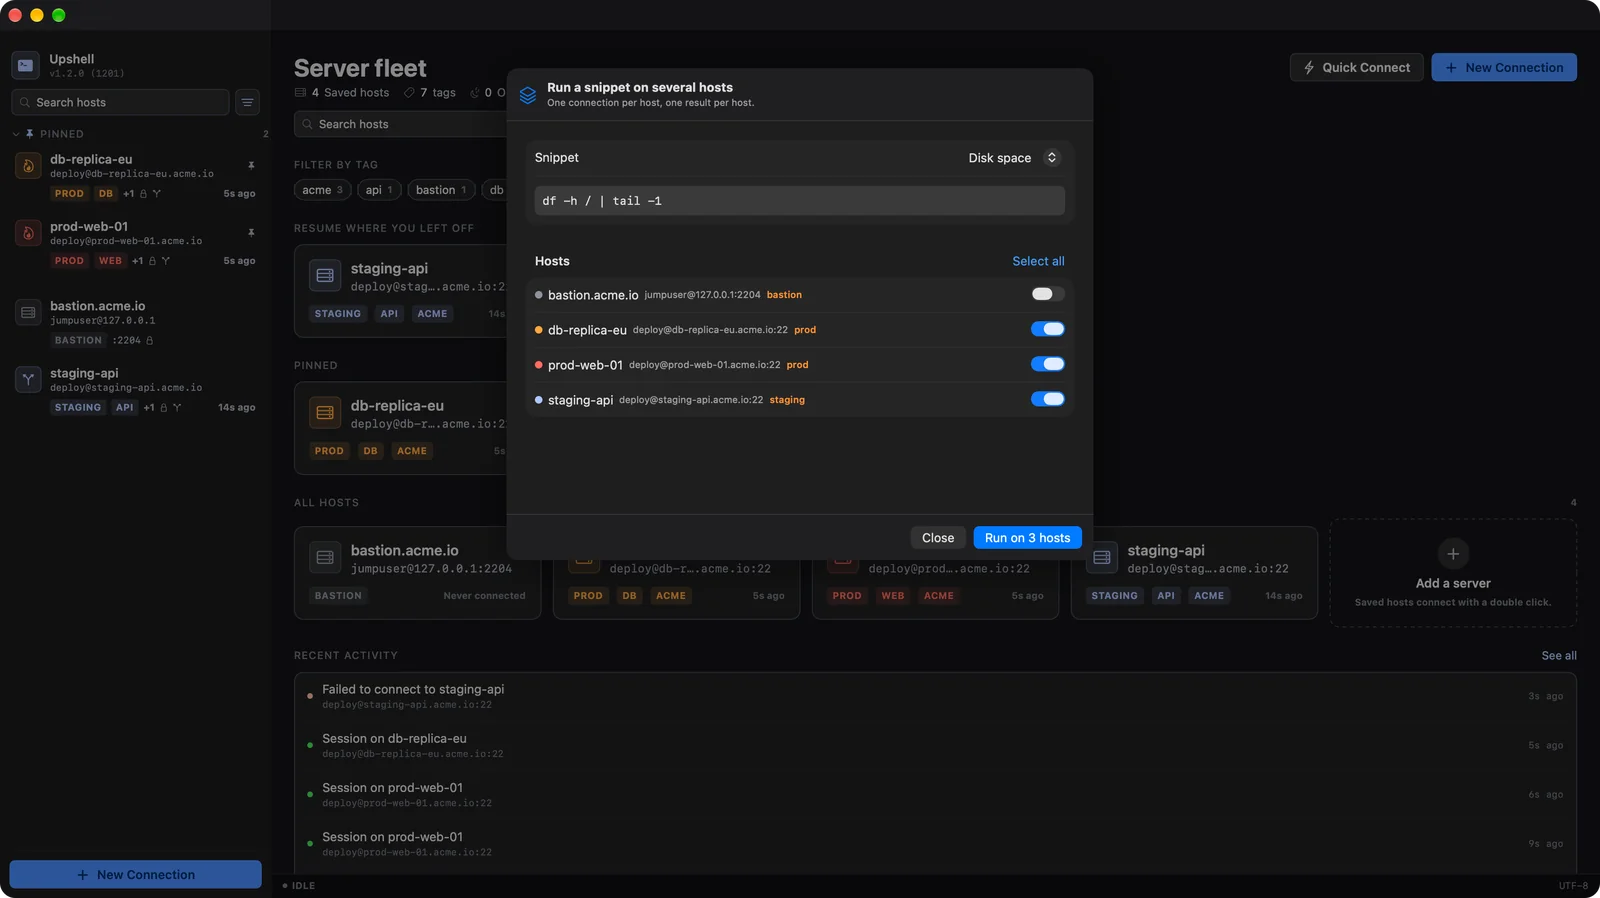This screenshot has height=898, width=1600.
Task: Click Select all hosts link
Action: click(x=1038, y=261)
